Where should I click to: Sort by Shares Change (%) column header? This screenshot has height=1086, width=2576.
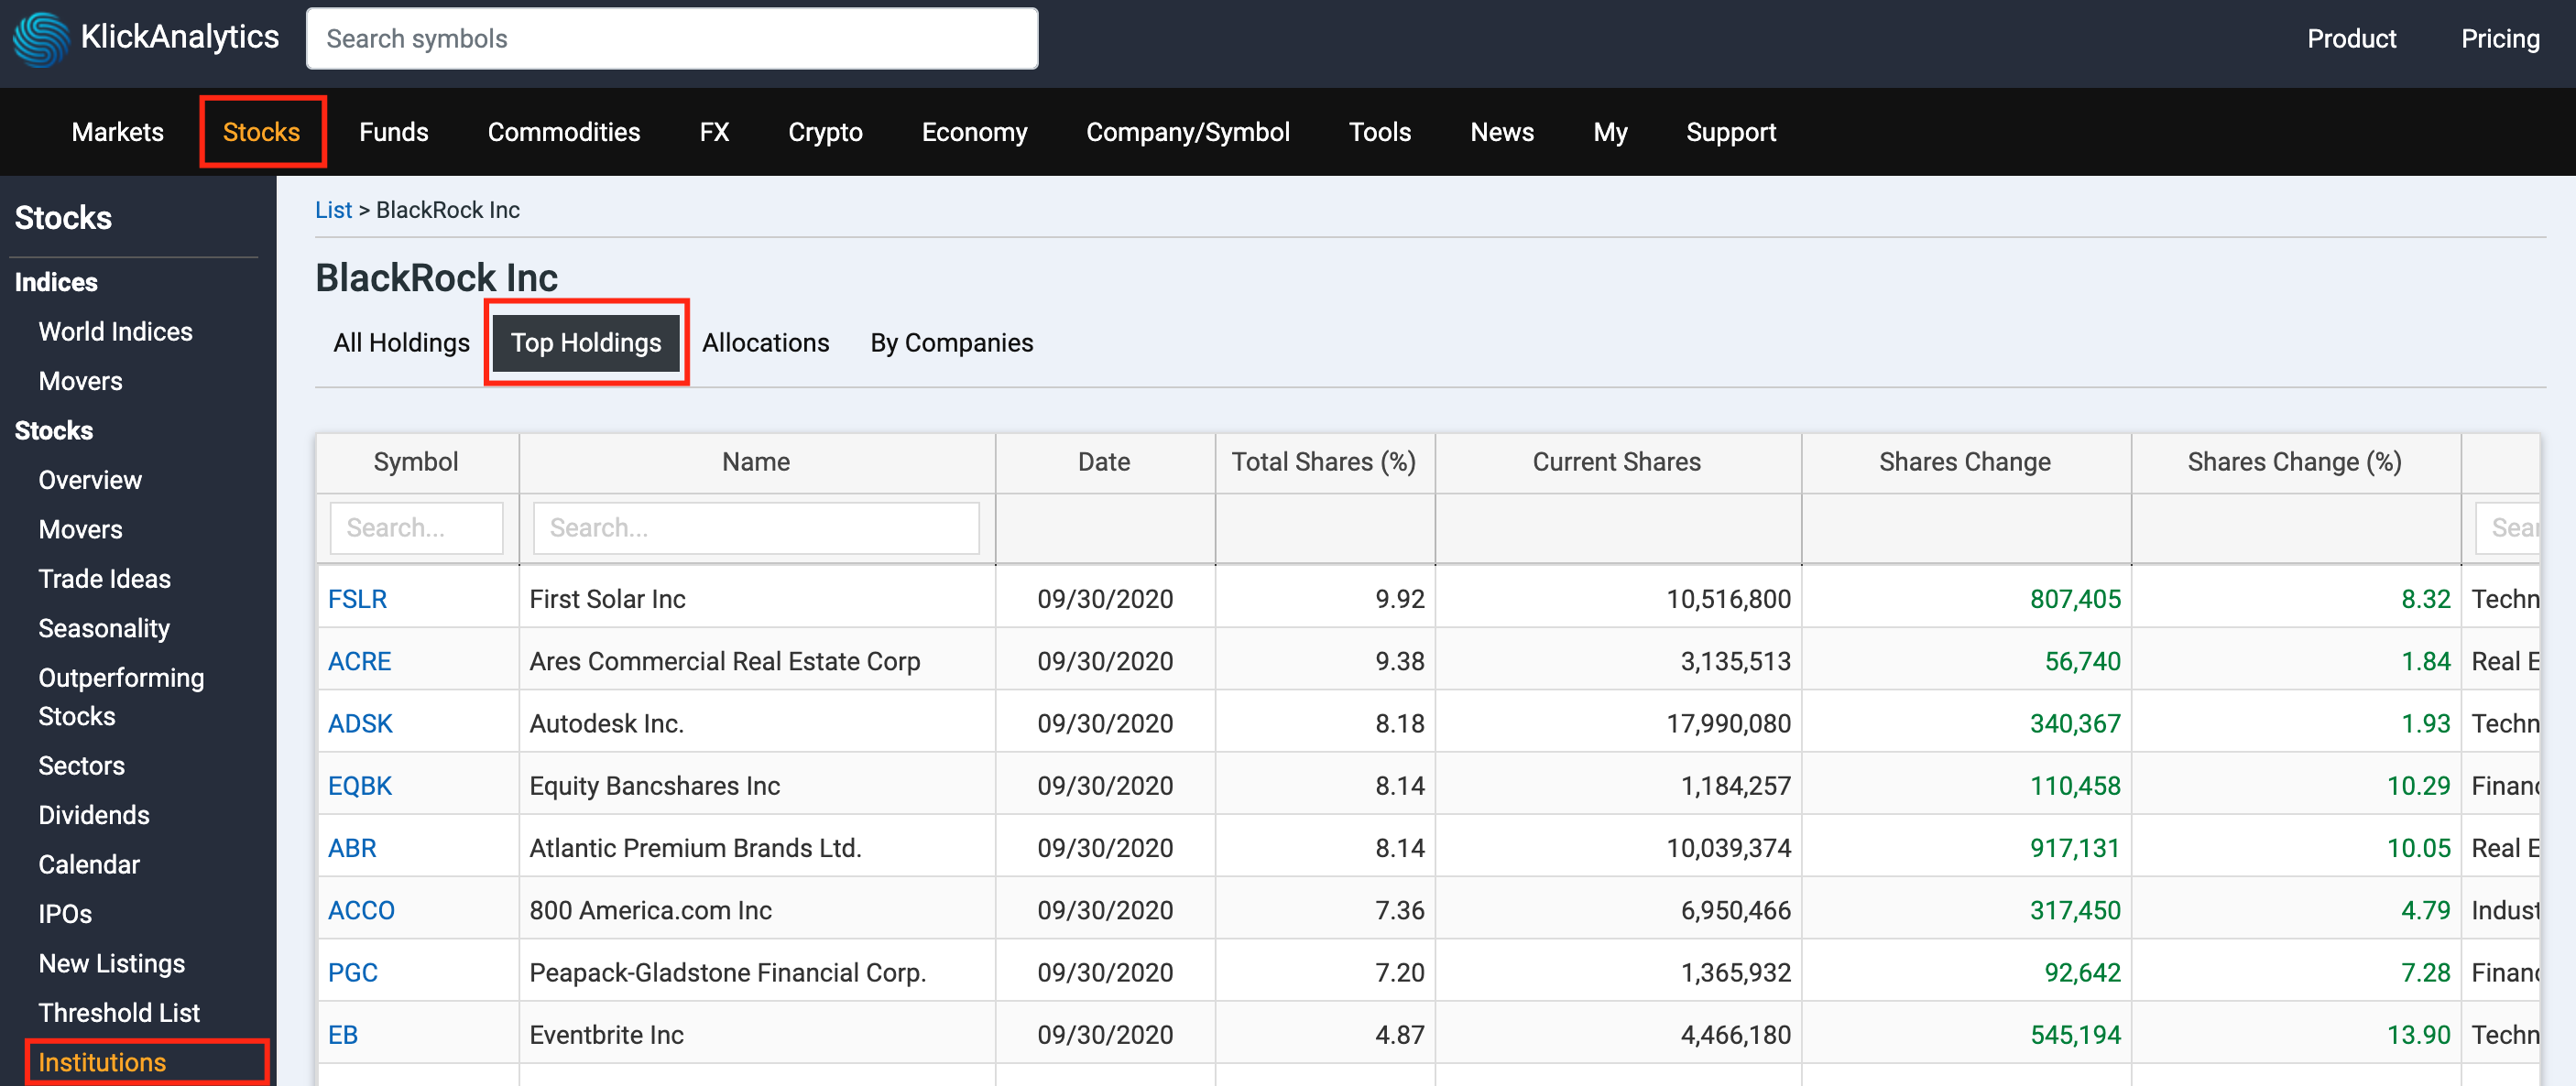[x=2295, y=462]
